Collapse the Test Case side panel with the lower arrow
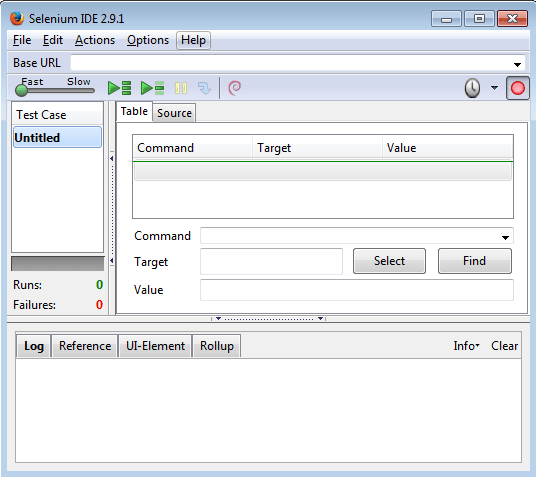536x477 pixels. (x=111, y=261)
